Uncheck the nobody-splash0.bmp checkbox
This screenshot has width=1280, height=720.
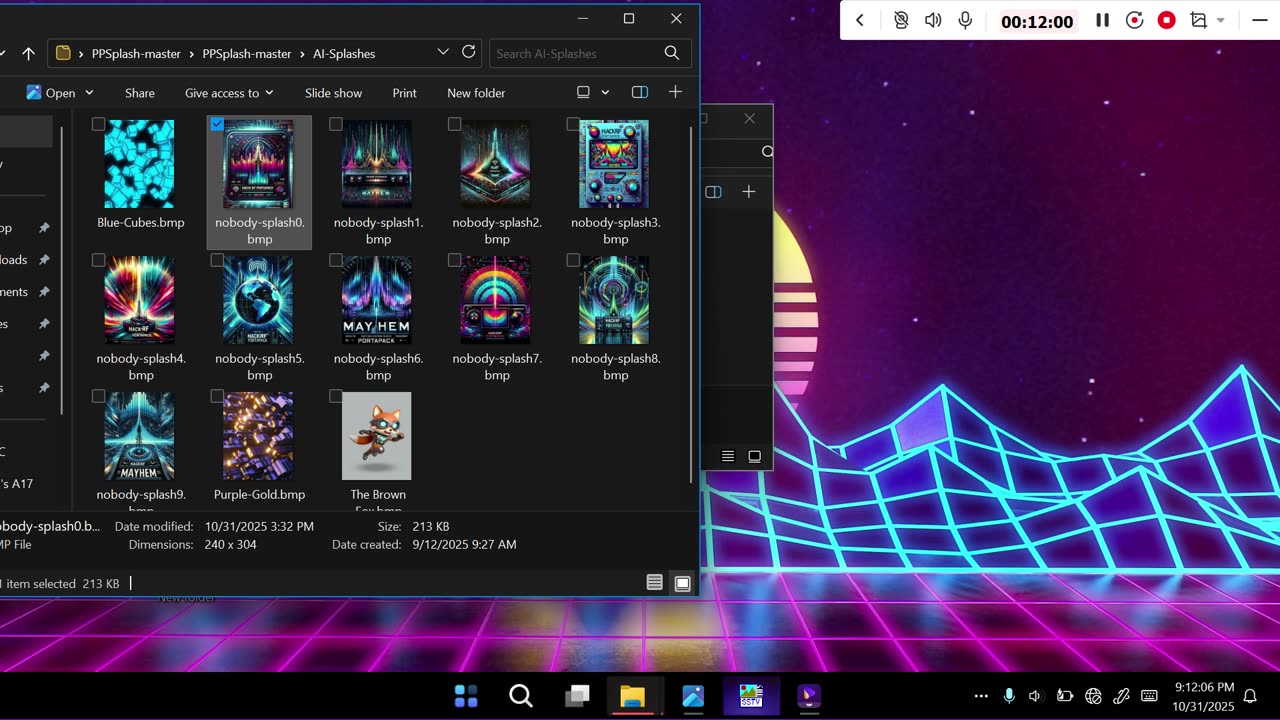click(x=217, y=124)
